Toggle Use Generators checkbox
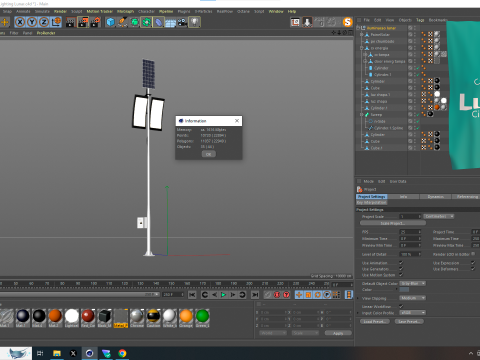Viewport: 480px width, 360px height. (401, 269)
